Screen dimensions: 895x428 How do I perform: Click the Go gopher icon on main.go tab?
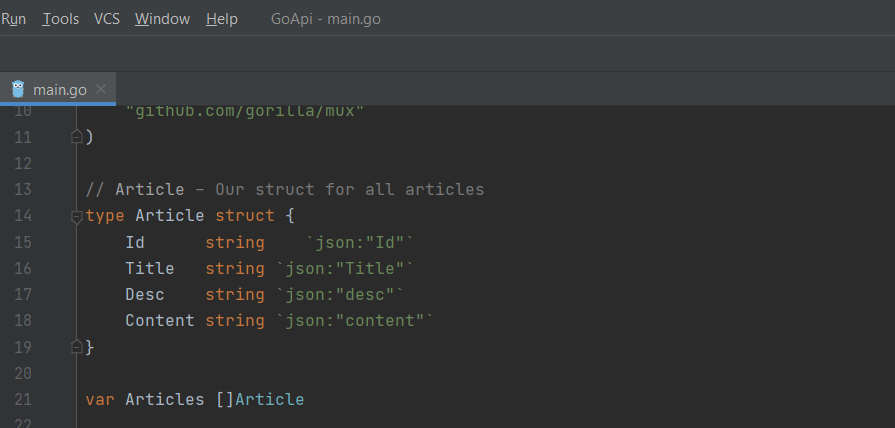coord(18,89)
